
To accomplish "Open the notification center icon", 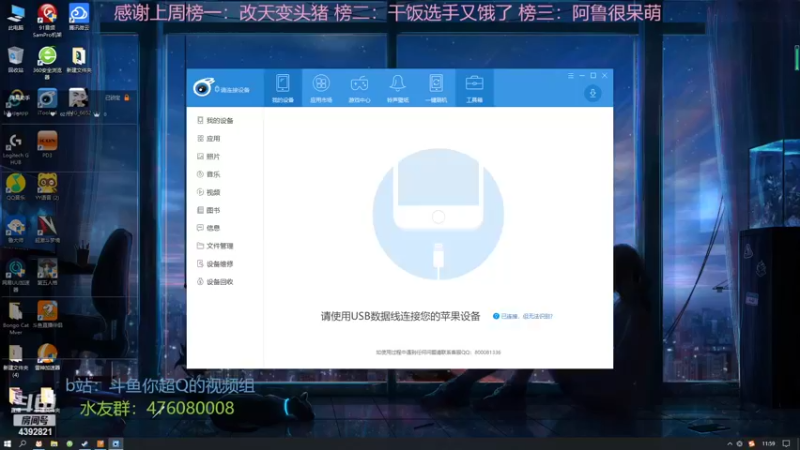I will [787, 444].
